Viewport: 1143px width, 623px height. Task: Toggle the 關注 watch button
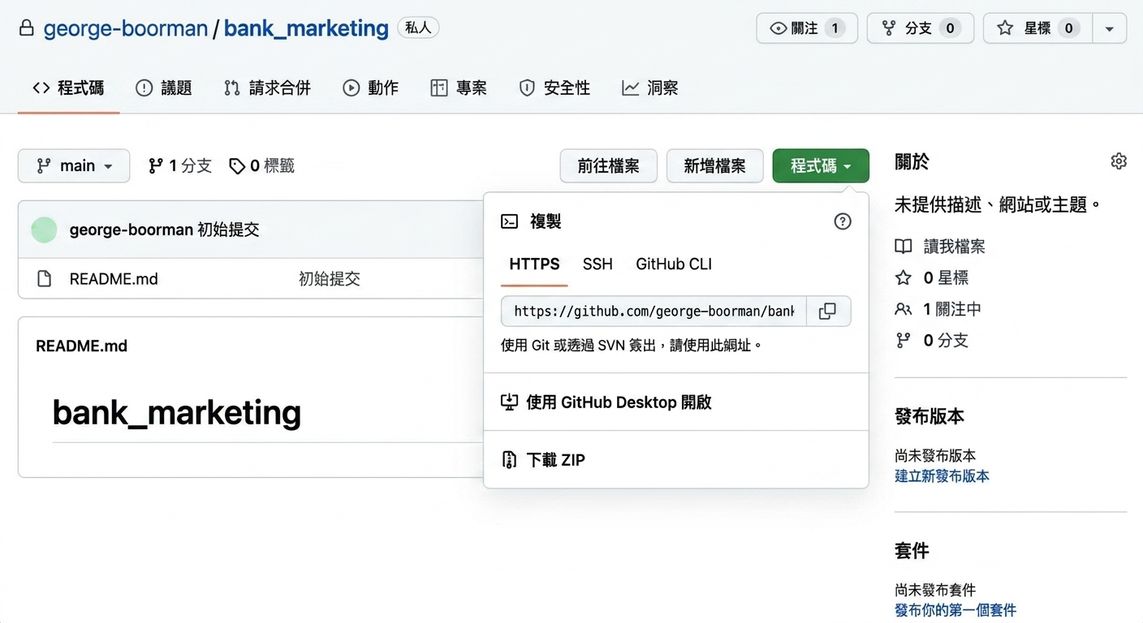coord(807,28)
